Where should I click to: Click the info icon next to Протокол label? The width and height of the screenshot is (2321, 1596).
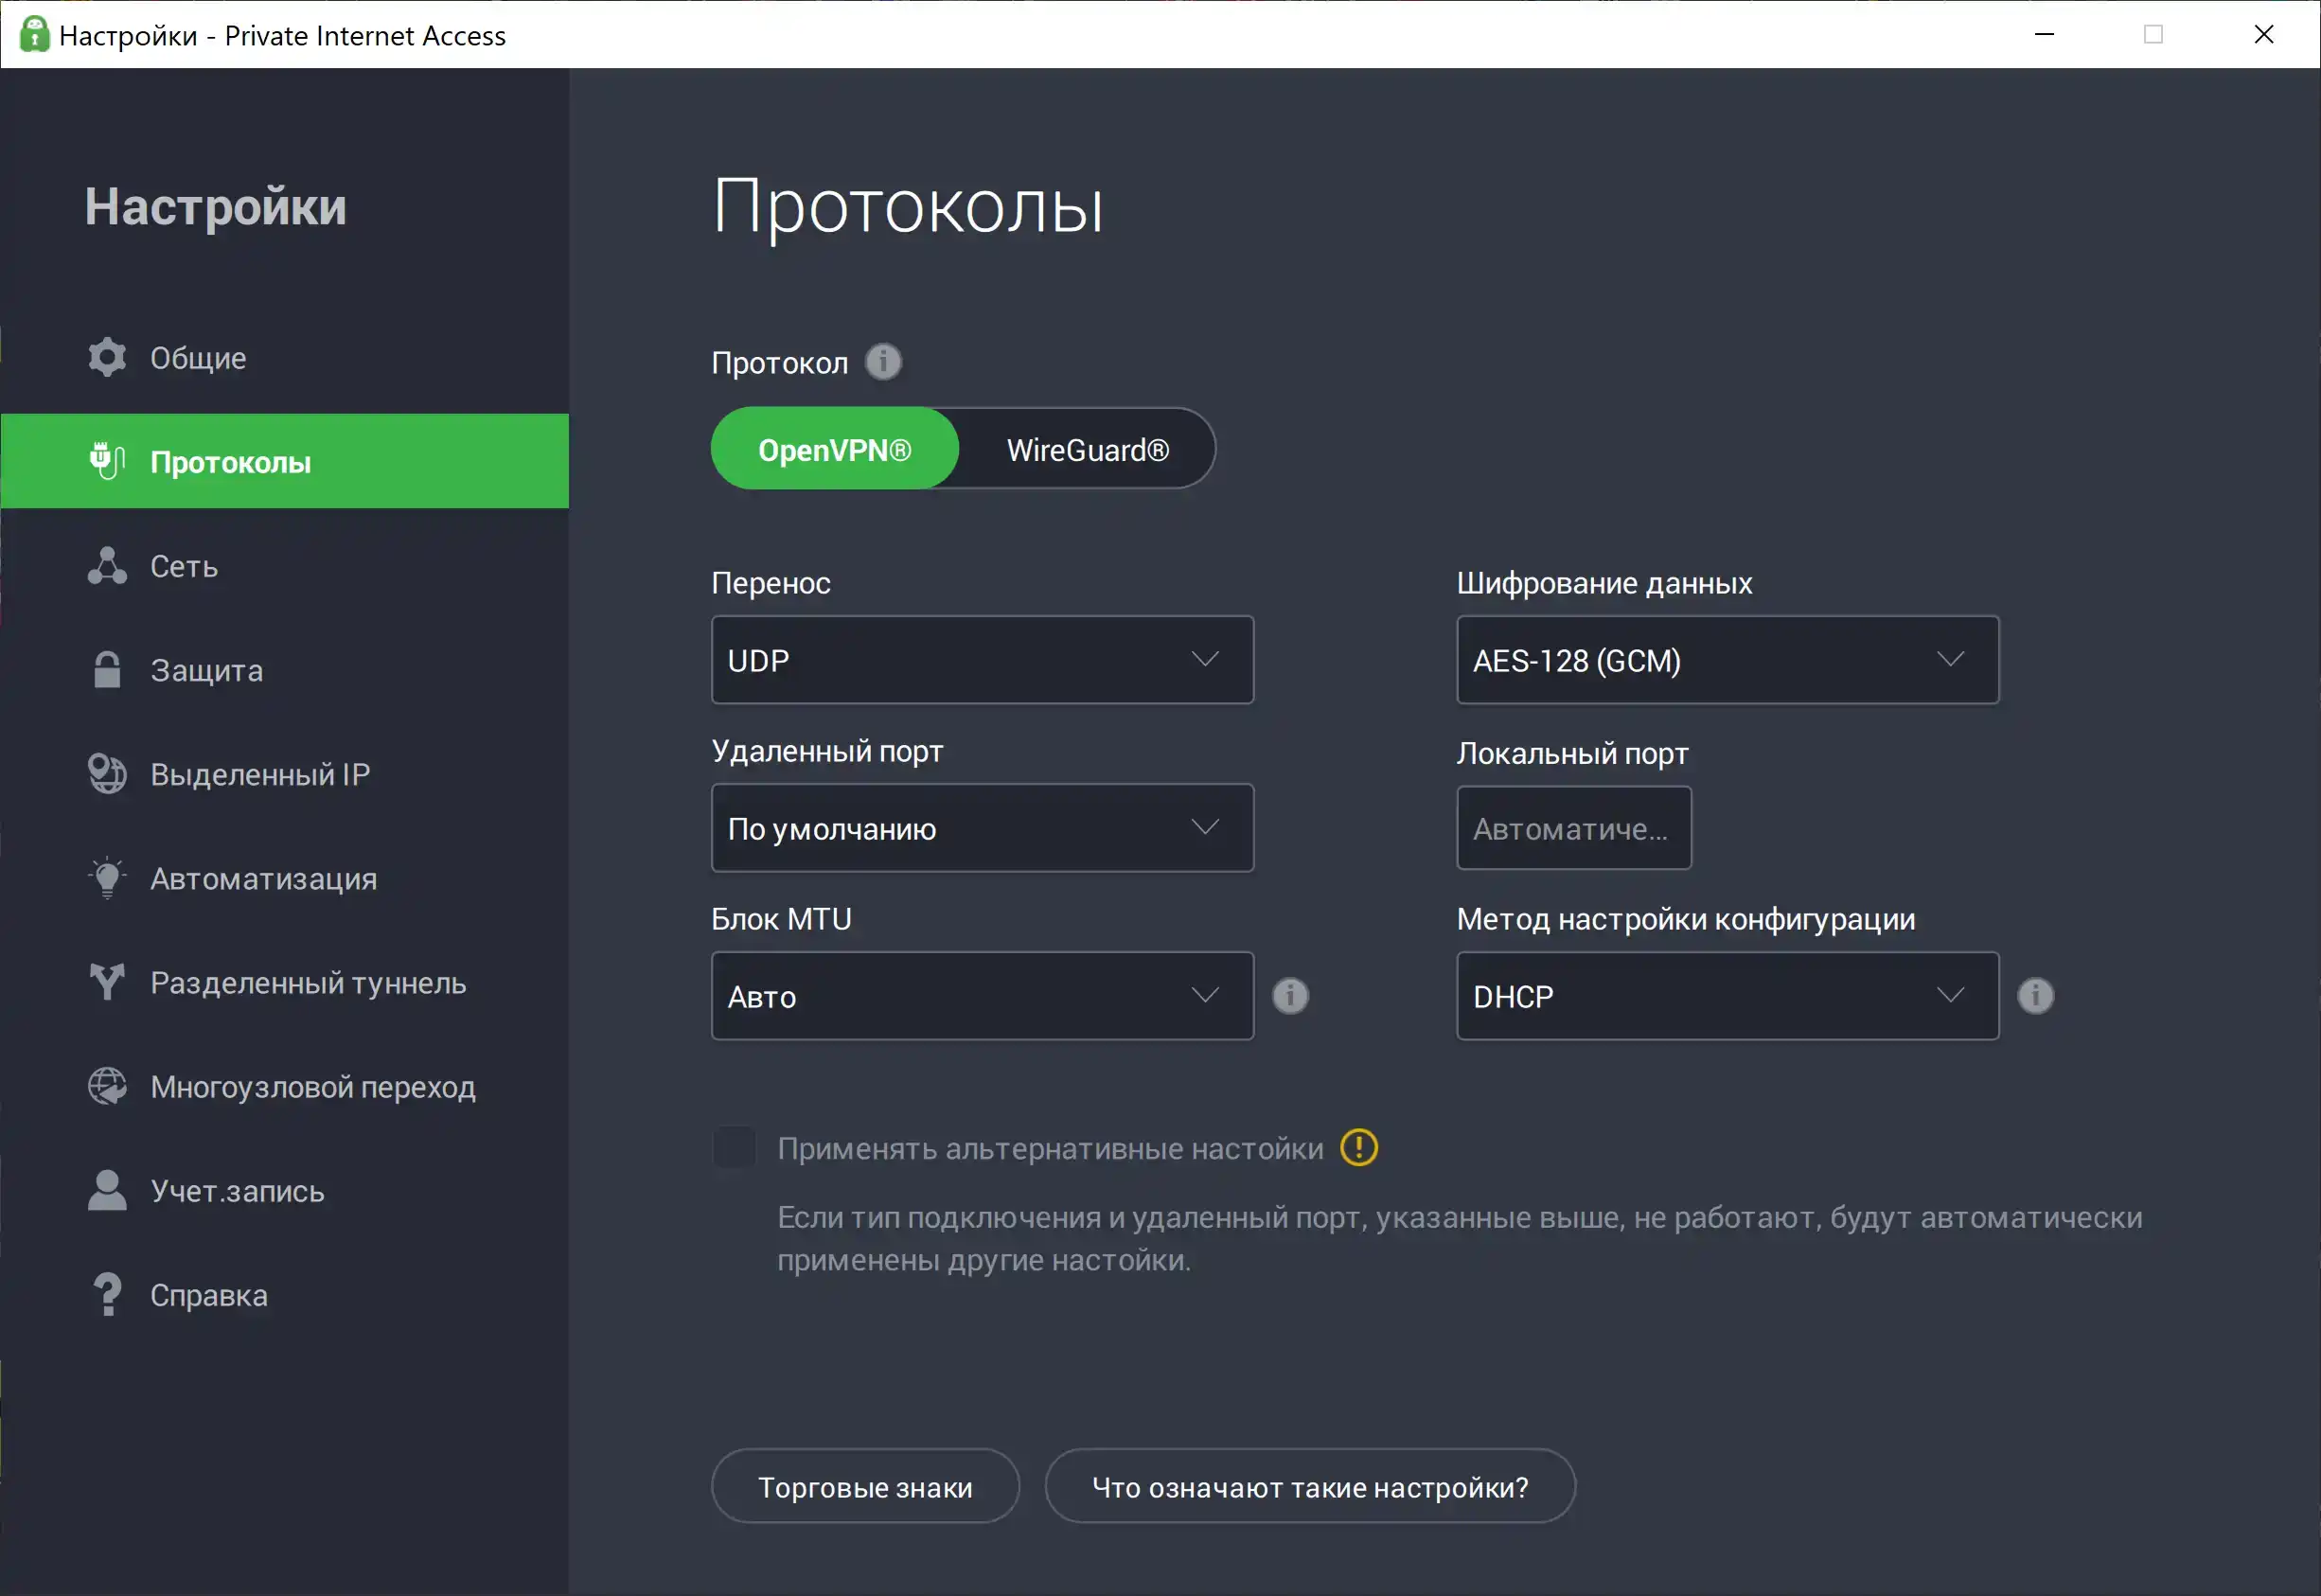tap(883, 362)
